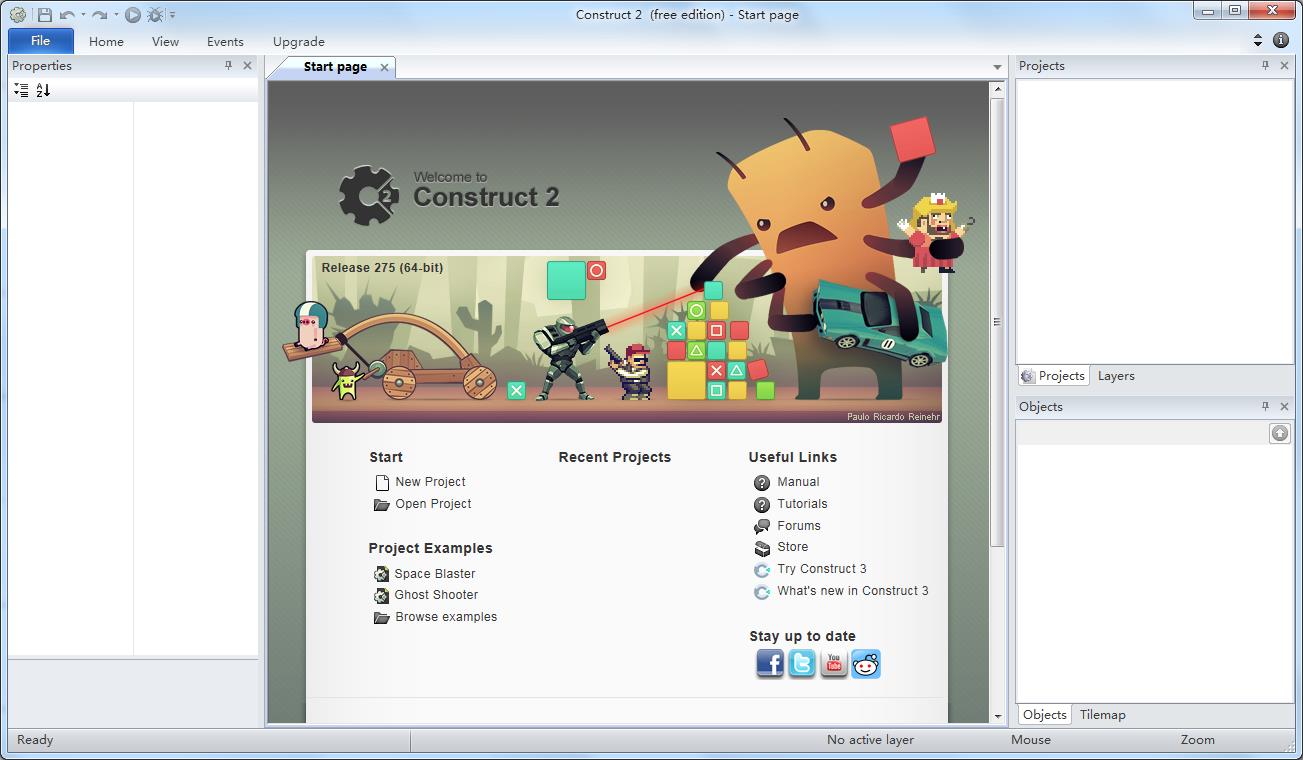Viewport: 1303px width, 760px height.
Task: Click the Run layout play icon
Action: click(133, 15)
